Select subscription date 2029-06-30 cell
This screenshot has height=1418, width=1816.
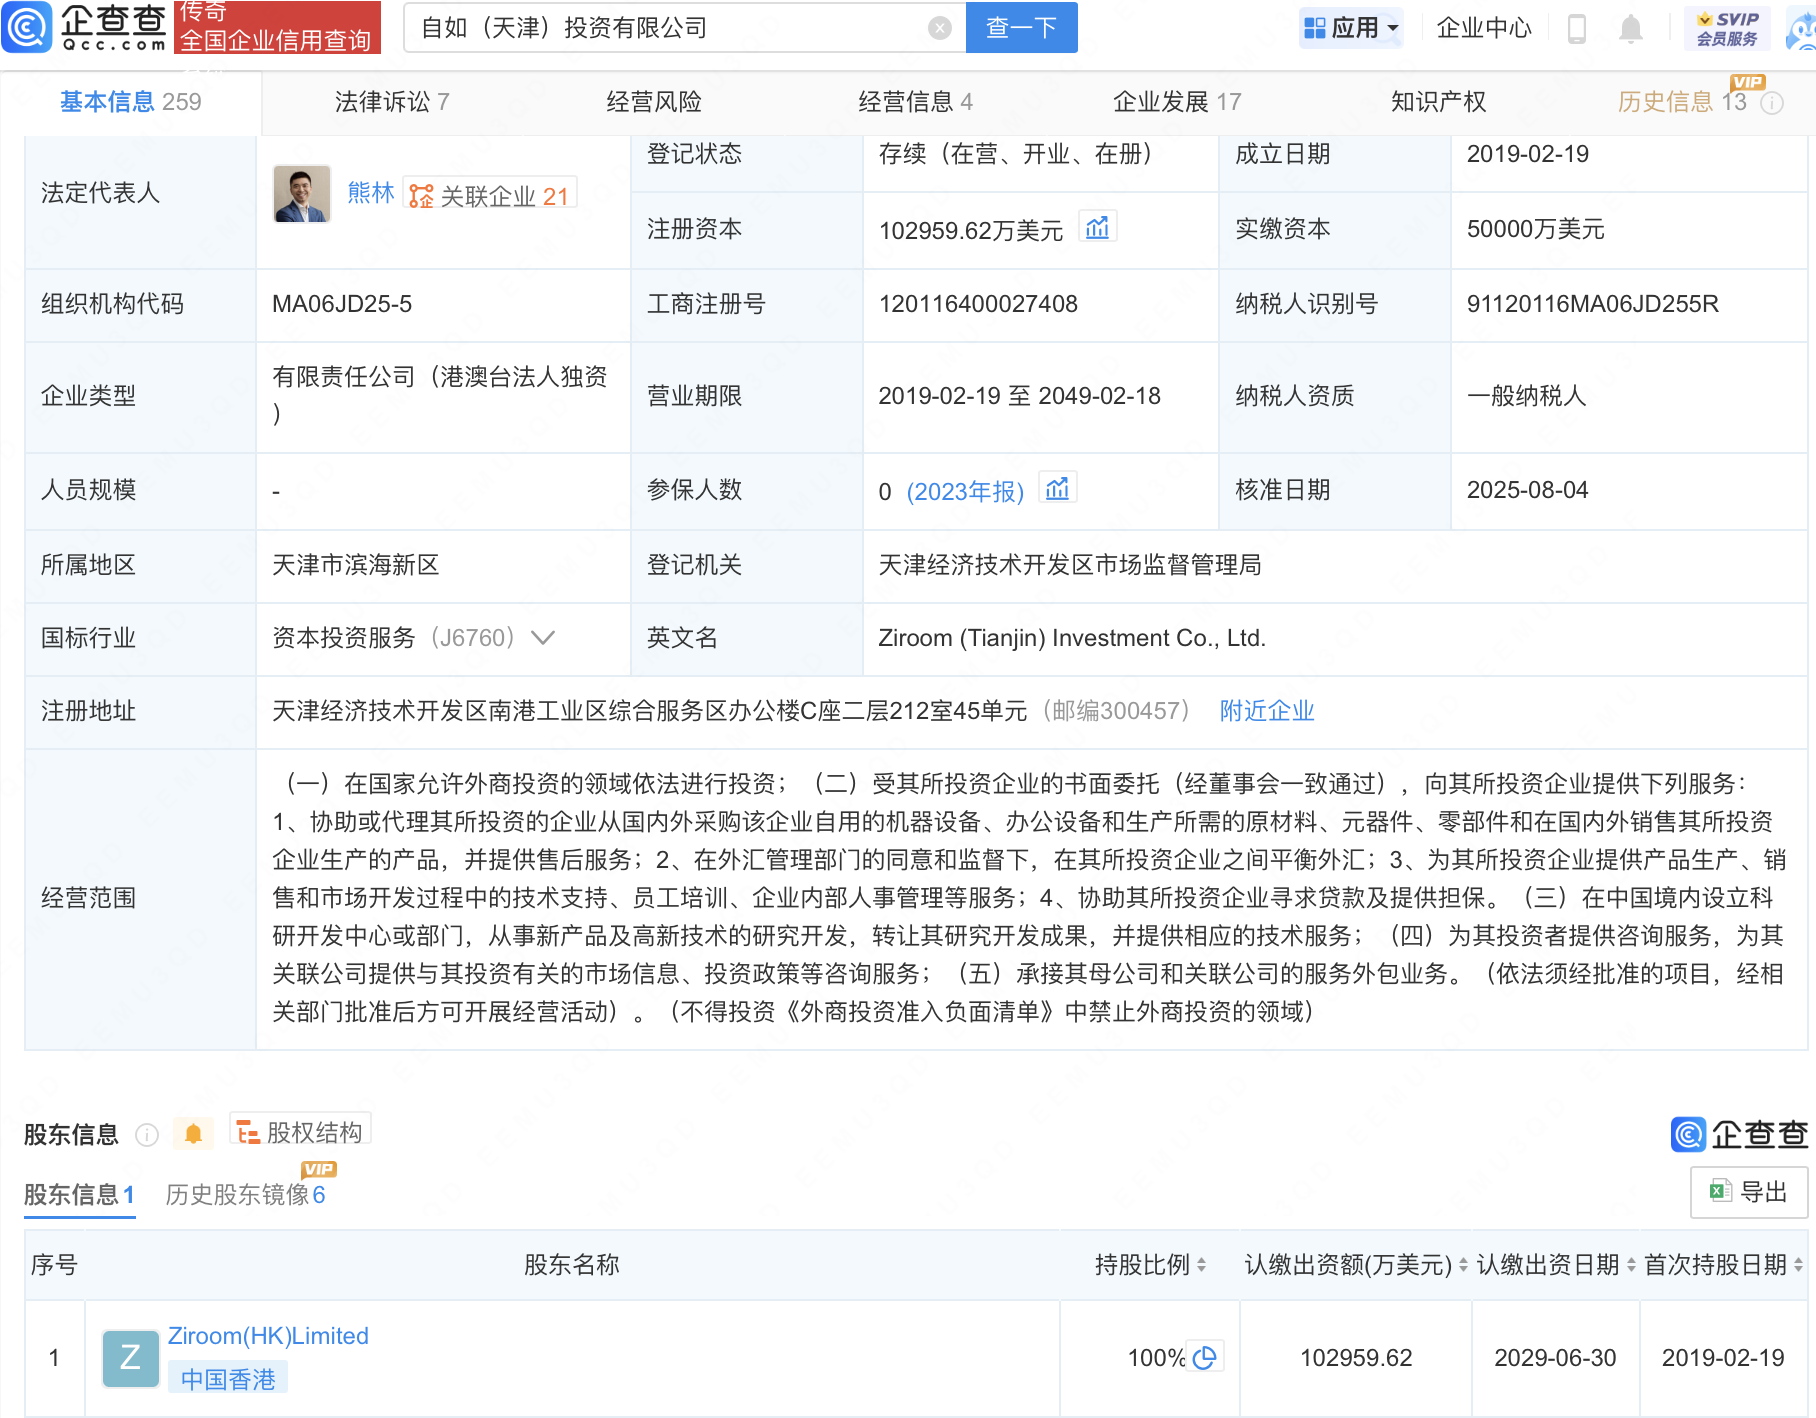pos(1555,1358)
